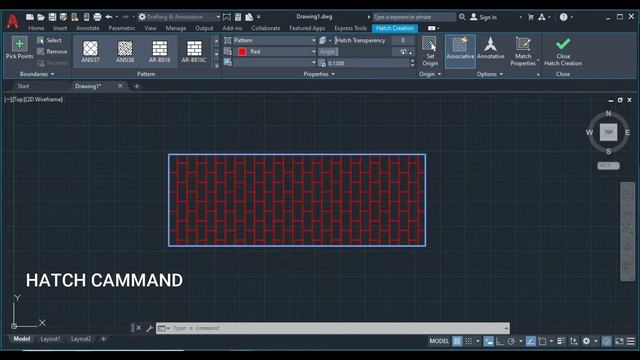Expand the Properties panel
Screen dimensions: 640x360
pos(319,74)
